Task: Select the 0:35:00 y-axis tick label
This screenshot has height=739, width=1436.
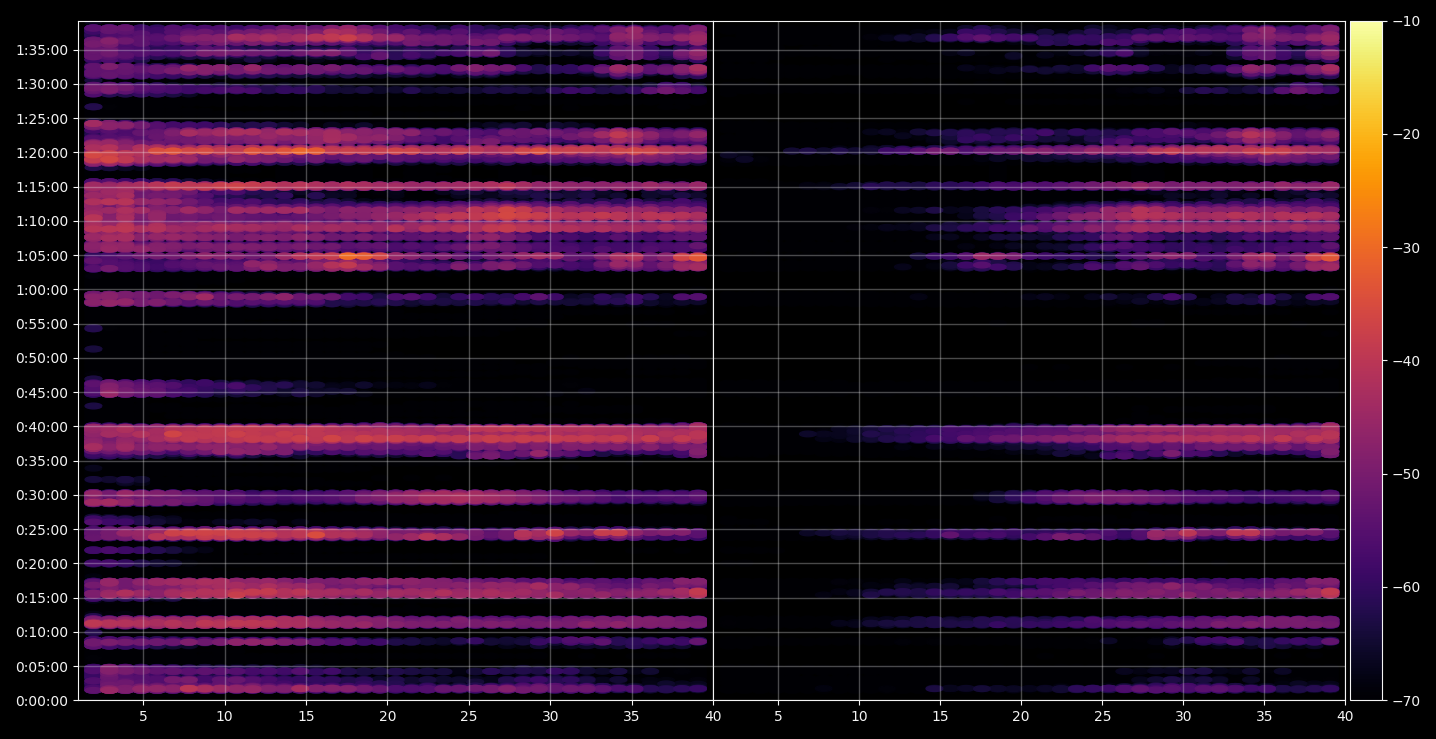Action: coord(42,461)
